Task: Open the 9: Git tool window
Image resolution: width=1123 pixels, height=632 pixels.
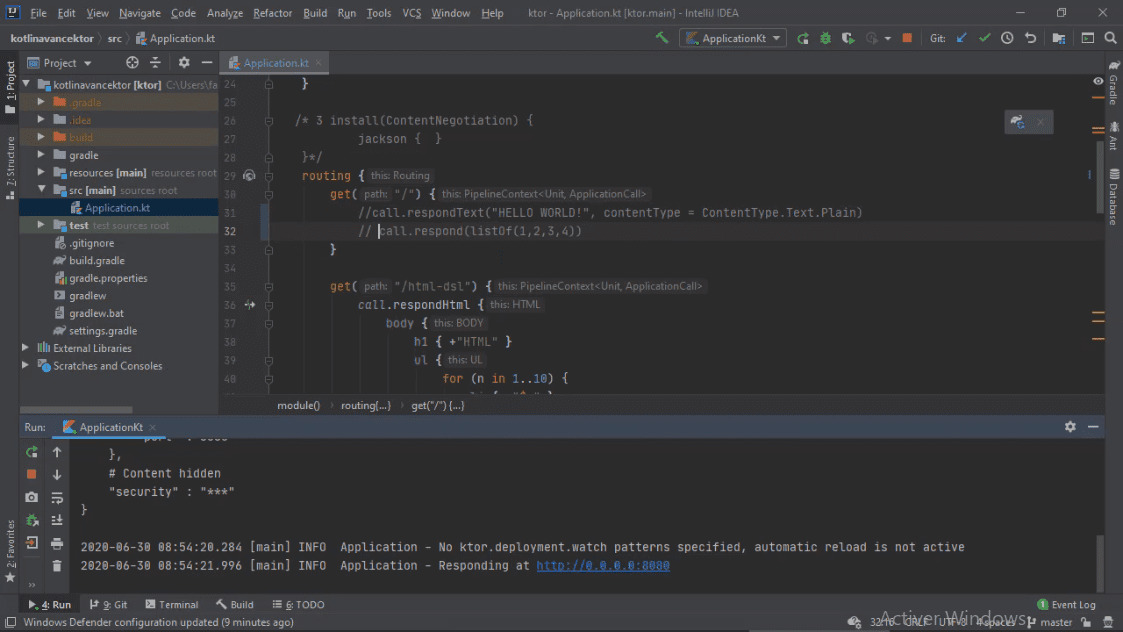Action: coord(109,605)
